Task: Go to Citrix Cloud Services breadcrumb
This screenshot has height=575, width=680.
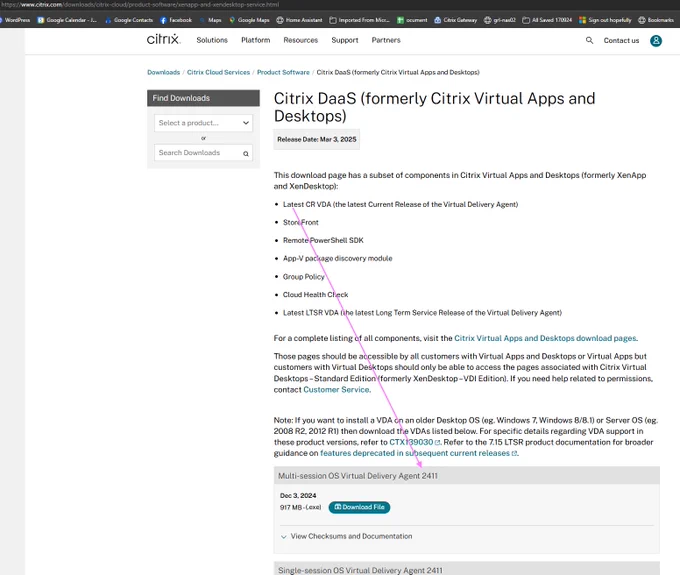Action: click(x=218, y=72)
